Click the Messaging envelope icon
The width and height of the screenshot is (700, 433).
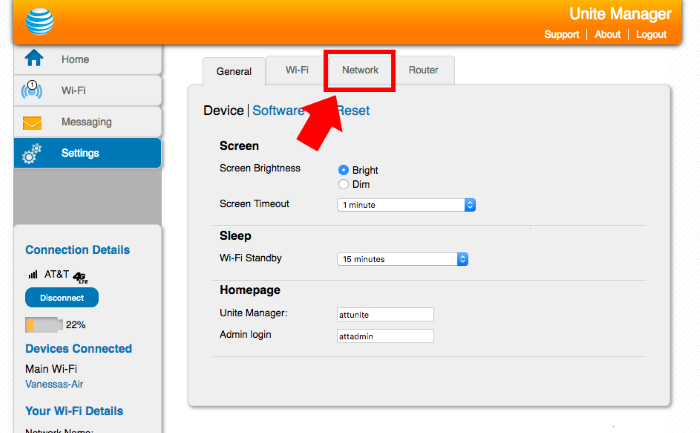(32, 122)
